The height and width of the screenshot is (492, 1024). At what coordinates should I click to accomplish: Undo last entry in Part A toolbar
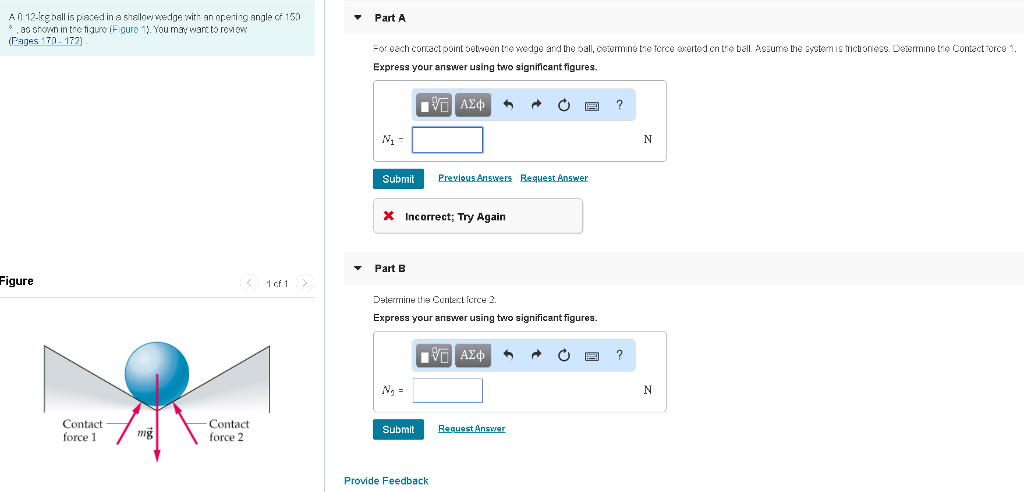click(x=509, y=105)
